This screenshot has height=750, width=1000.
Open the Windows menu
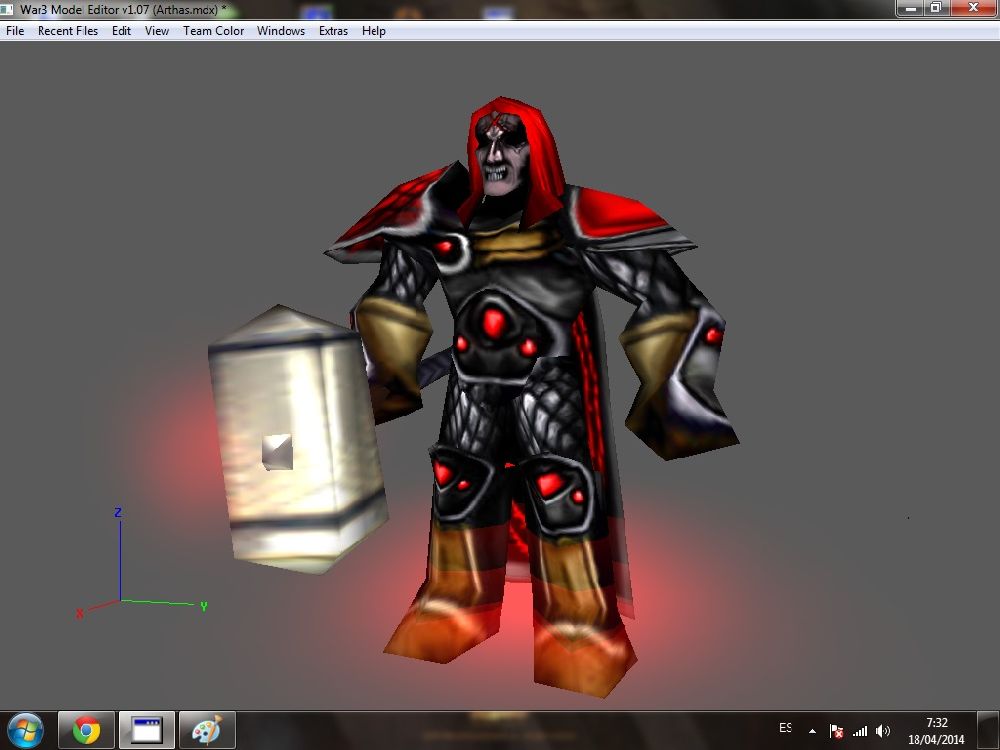281,31
